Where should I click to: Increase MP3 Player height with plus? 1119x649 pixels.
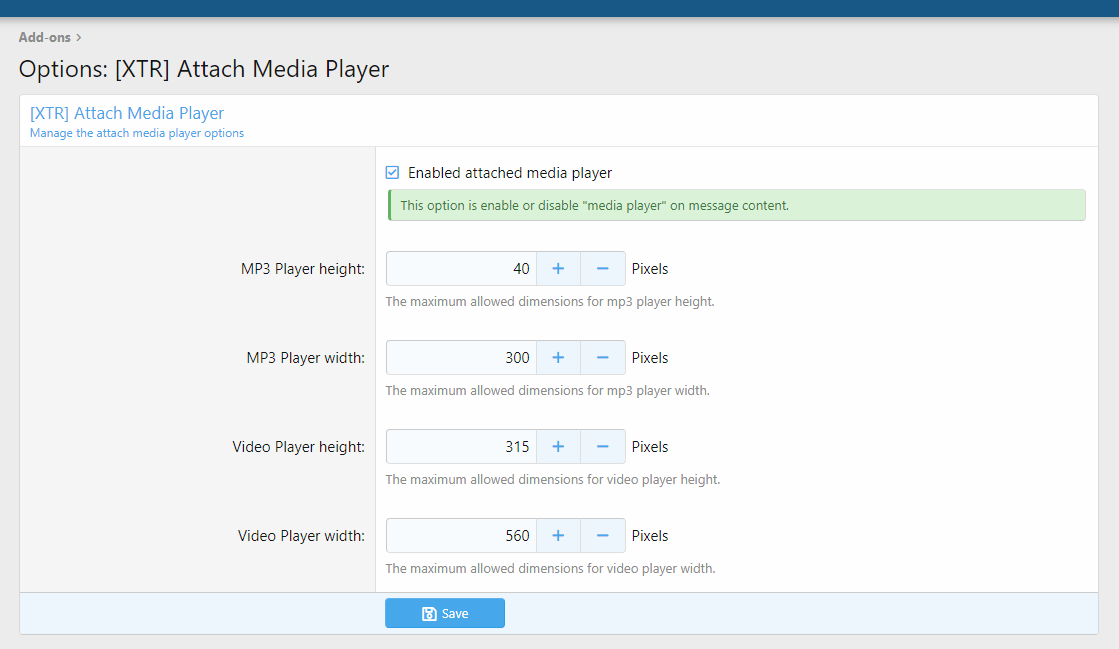tap(558, 268)
